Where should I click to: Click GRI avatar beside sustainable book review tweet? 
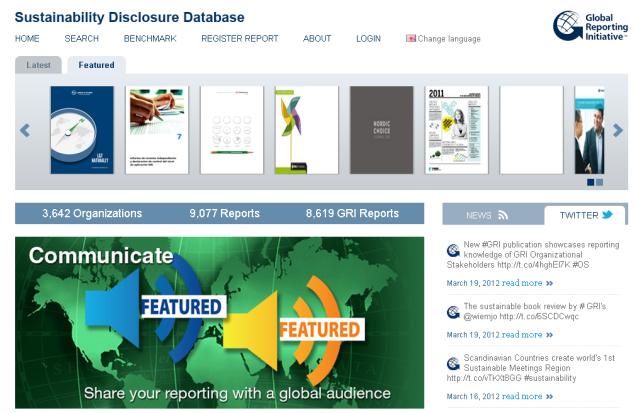(453, 312)
